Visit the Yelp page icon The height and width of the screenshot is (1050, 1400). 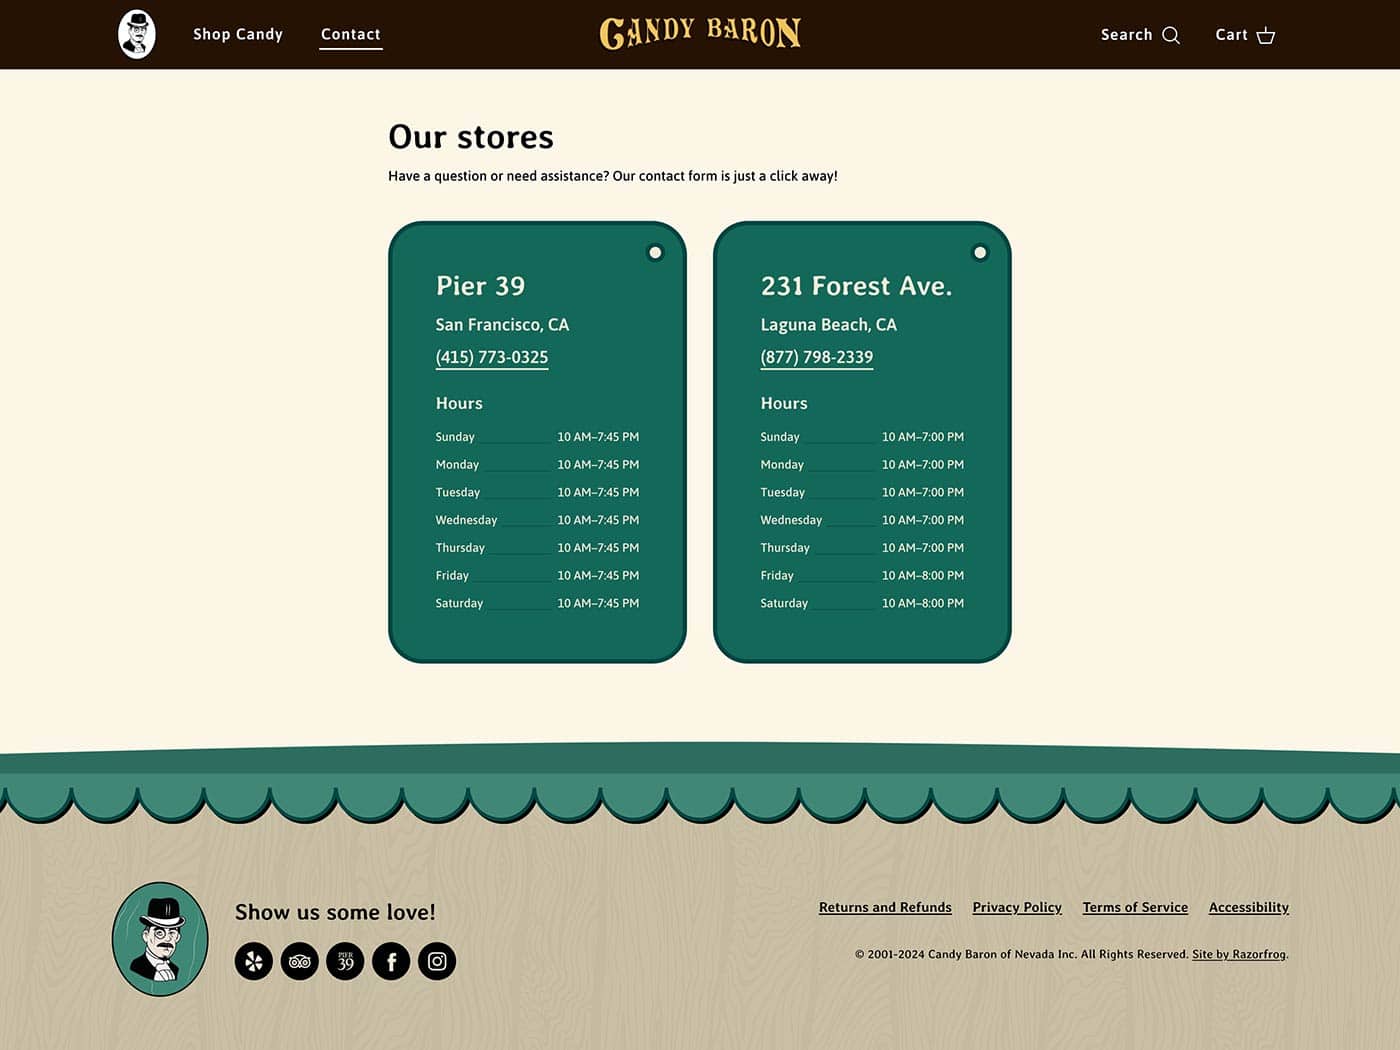(254, 961)
